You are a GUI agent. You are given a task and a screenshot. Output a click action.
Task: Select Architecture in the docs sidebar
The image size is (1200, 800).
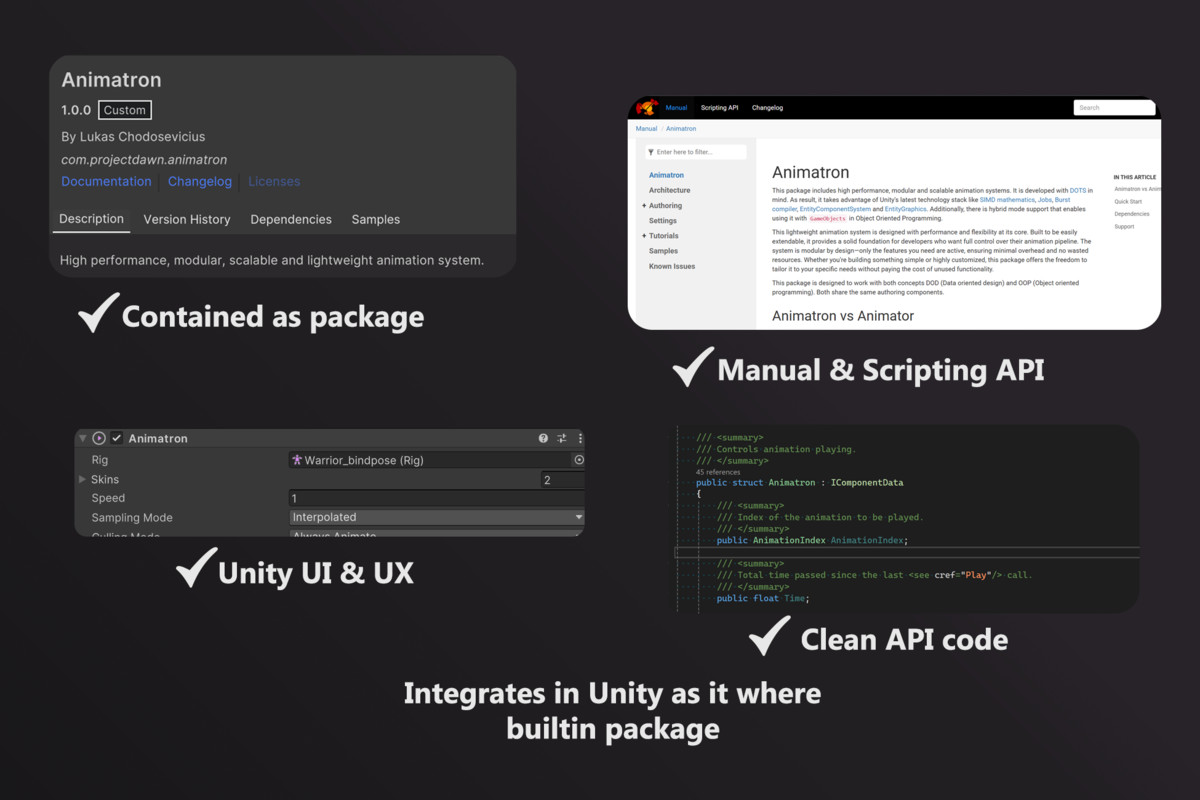(x=670, y=190)
